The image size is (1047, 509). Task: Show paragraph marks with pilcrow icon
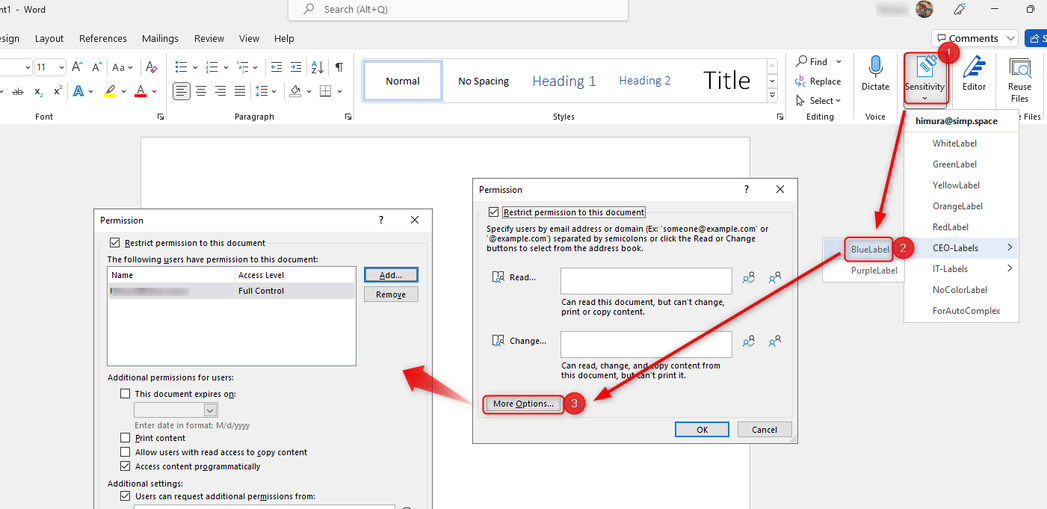(x=339, y=67)
